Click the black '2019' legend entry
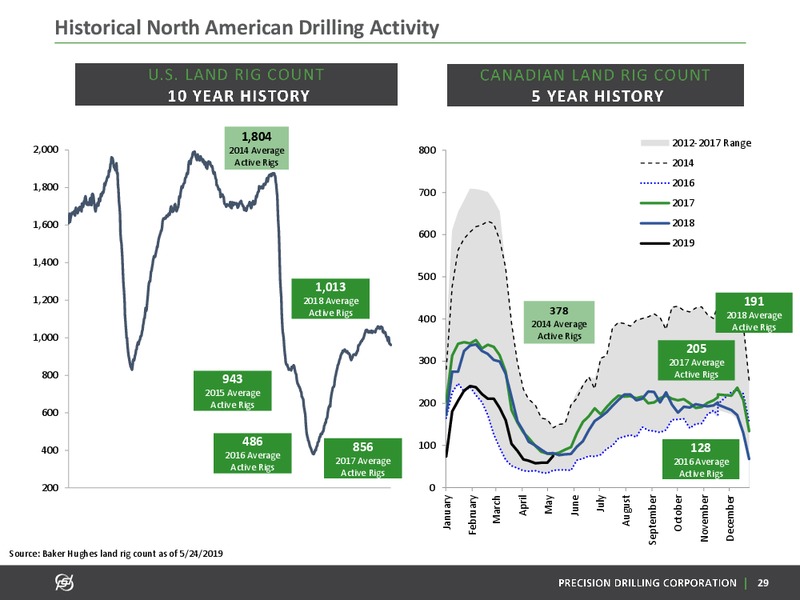 point(667,243)
